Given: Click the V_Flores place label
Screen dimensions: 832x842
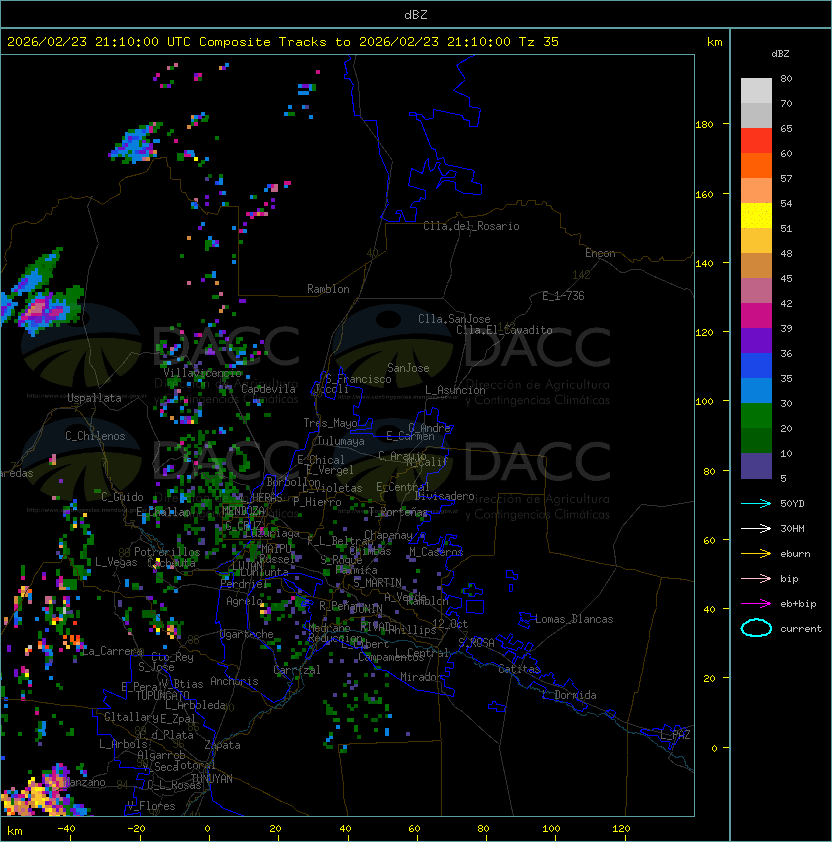Looking at the screenshot, I should pyautogui.click(x=151, y=806).
